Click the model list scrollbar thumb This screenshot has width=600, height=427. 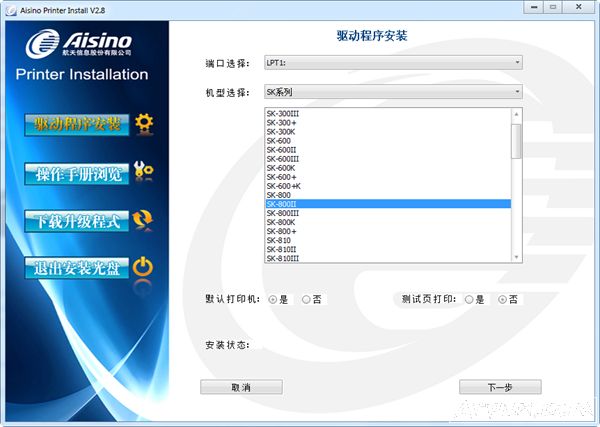pyautogui.click(x=516, y=140)
